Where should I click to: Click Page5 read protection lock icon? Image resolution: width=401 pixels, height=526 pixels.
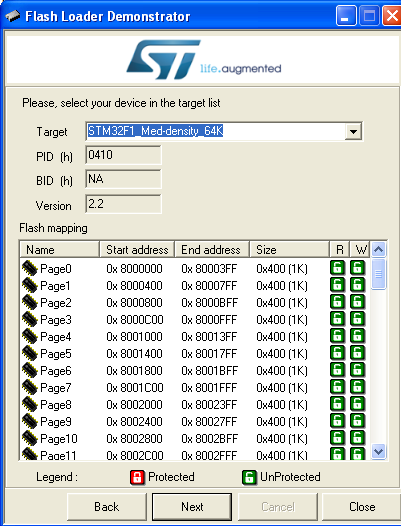[x=338, y=353]
